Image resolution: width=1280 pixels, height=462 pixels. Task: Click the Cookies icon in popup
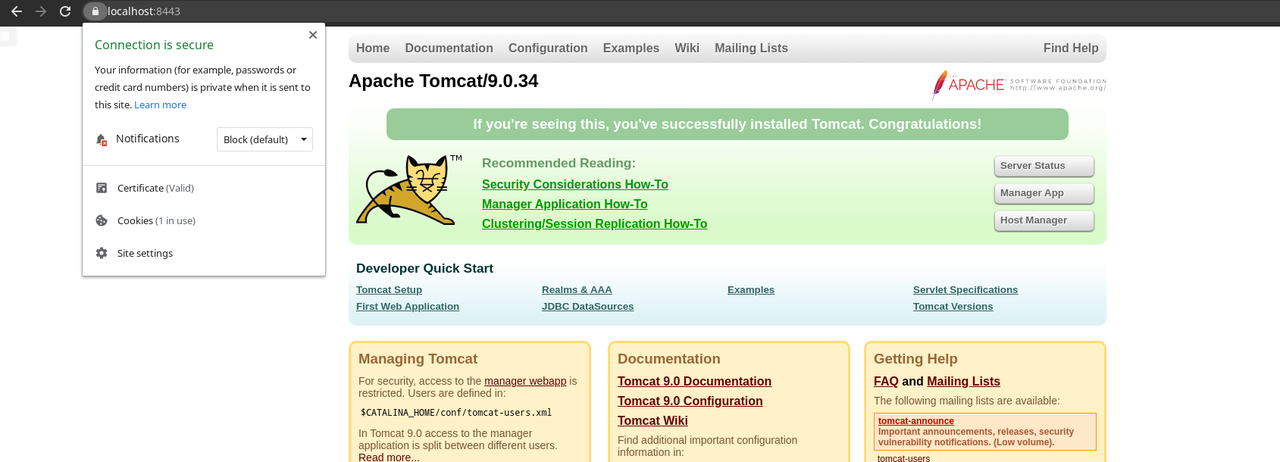point(101,221)
